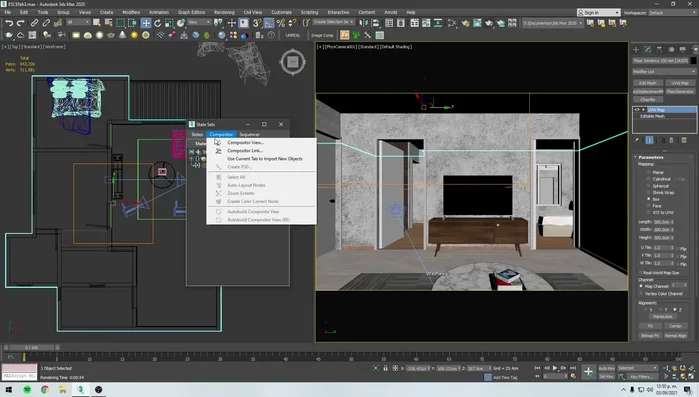Activate the Select and Scale tool
Screen dimensions: 699x397
pyautogui.click(x=169, y=23)
